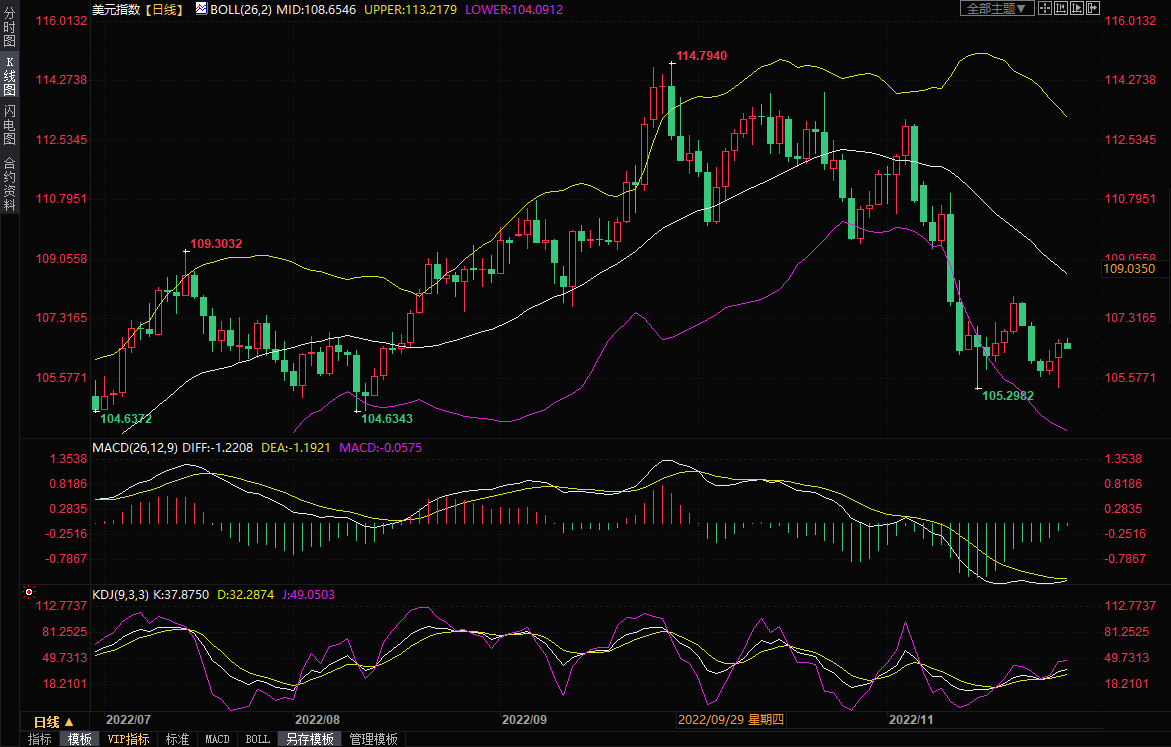Click the shift-chart-right arrow icon
This screenshot has width=1171, height=747.
(x=1093, y=8)
